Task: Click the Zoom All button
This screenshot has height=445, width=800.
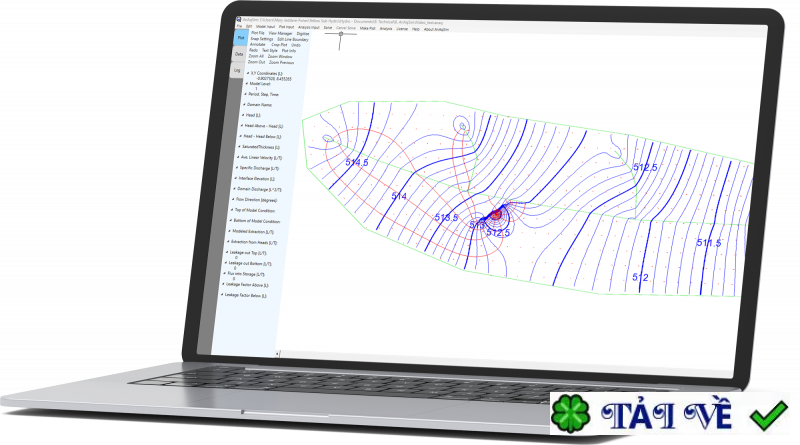Action: pos(256,57)
